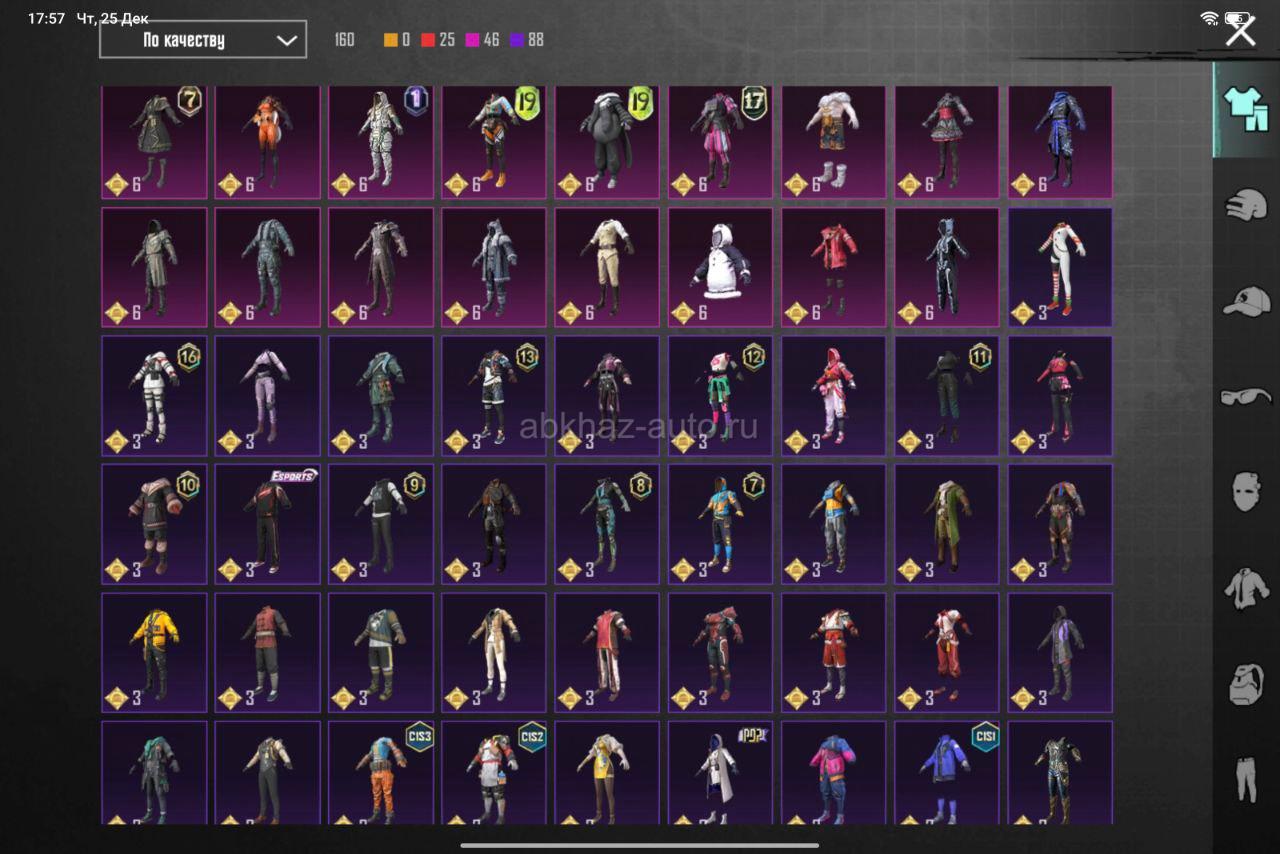Viewport: 1280px width, 854px height.
Task: Close the inventory with the X icon
Action: tap(1241, 31)
